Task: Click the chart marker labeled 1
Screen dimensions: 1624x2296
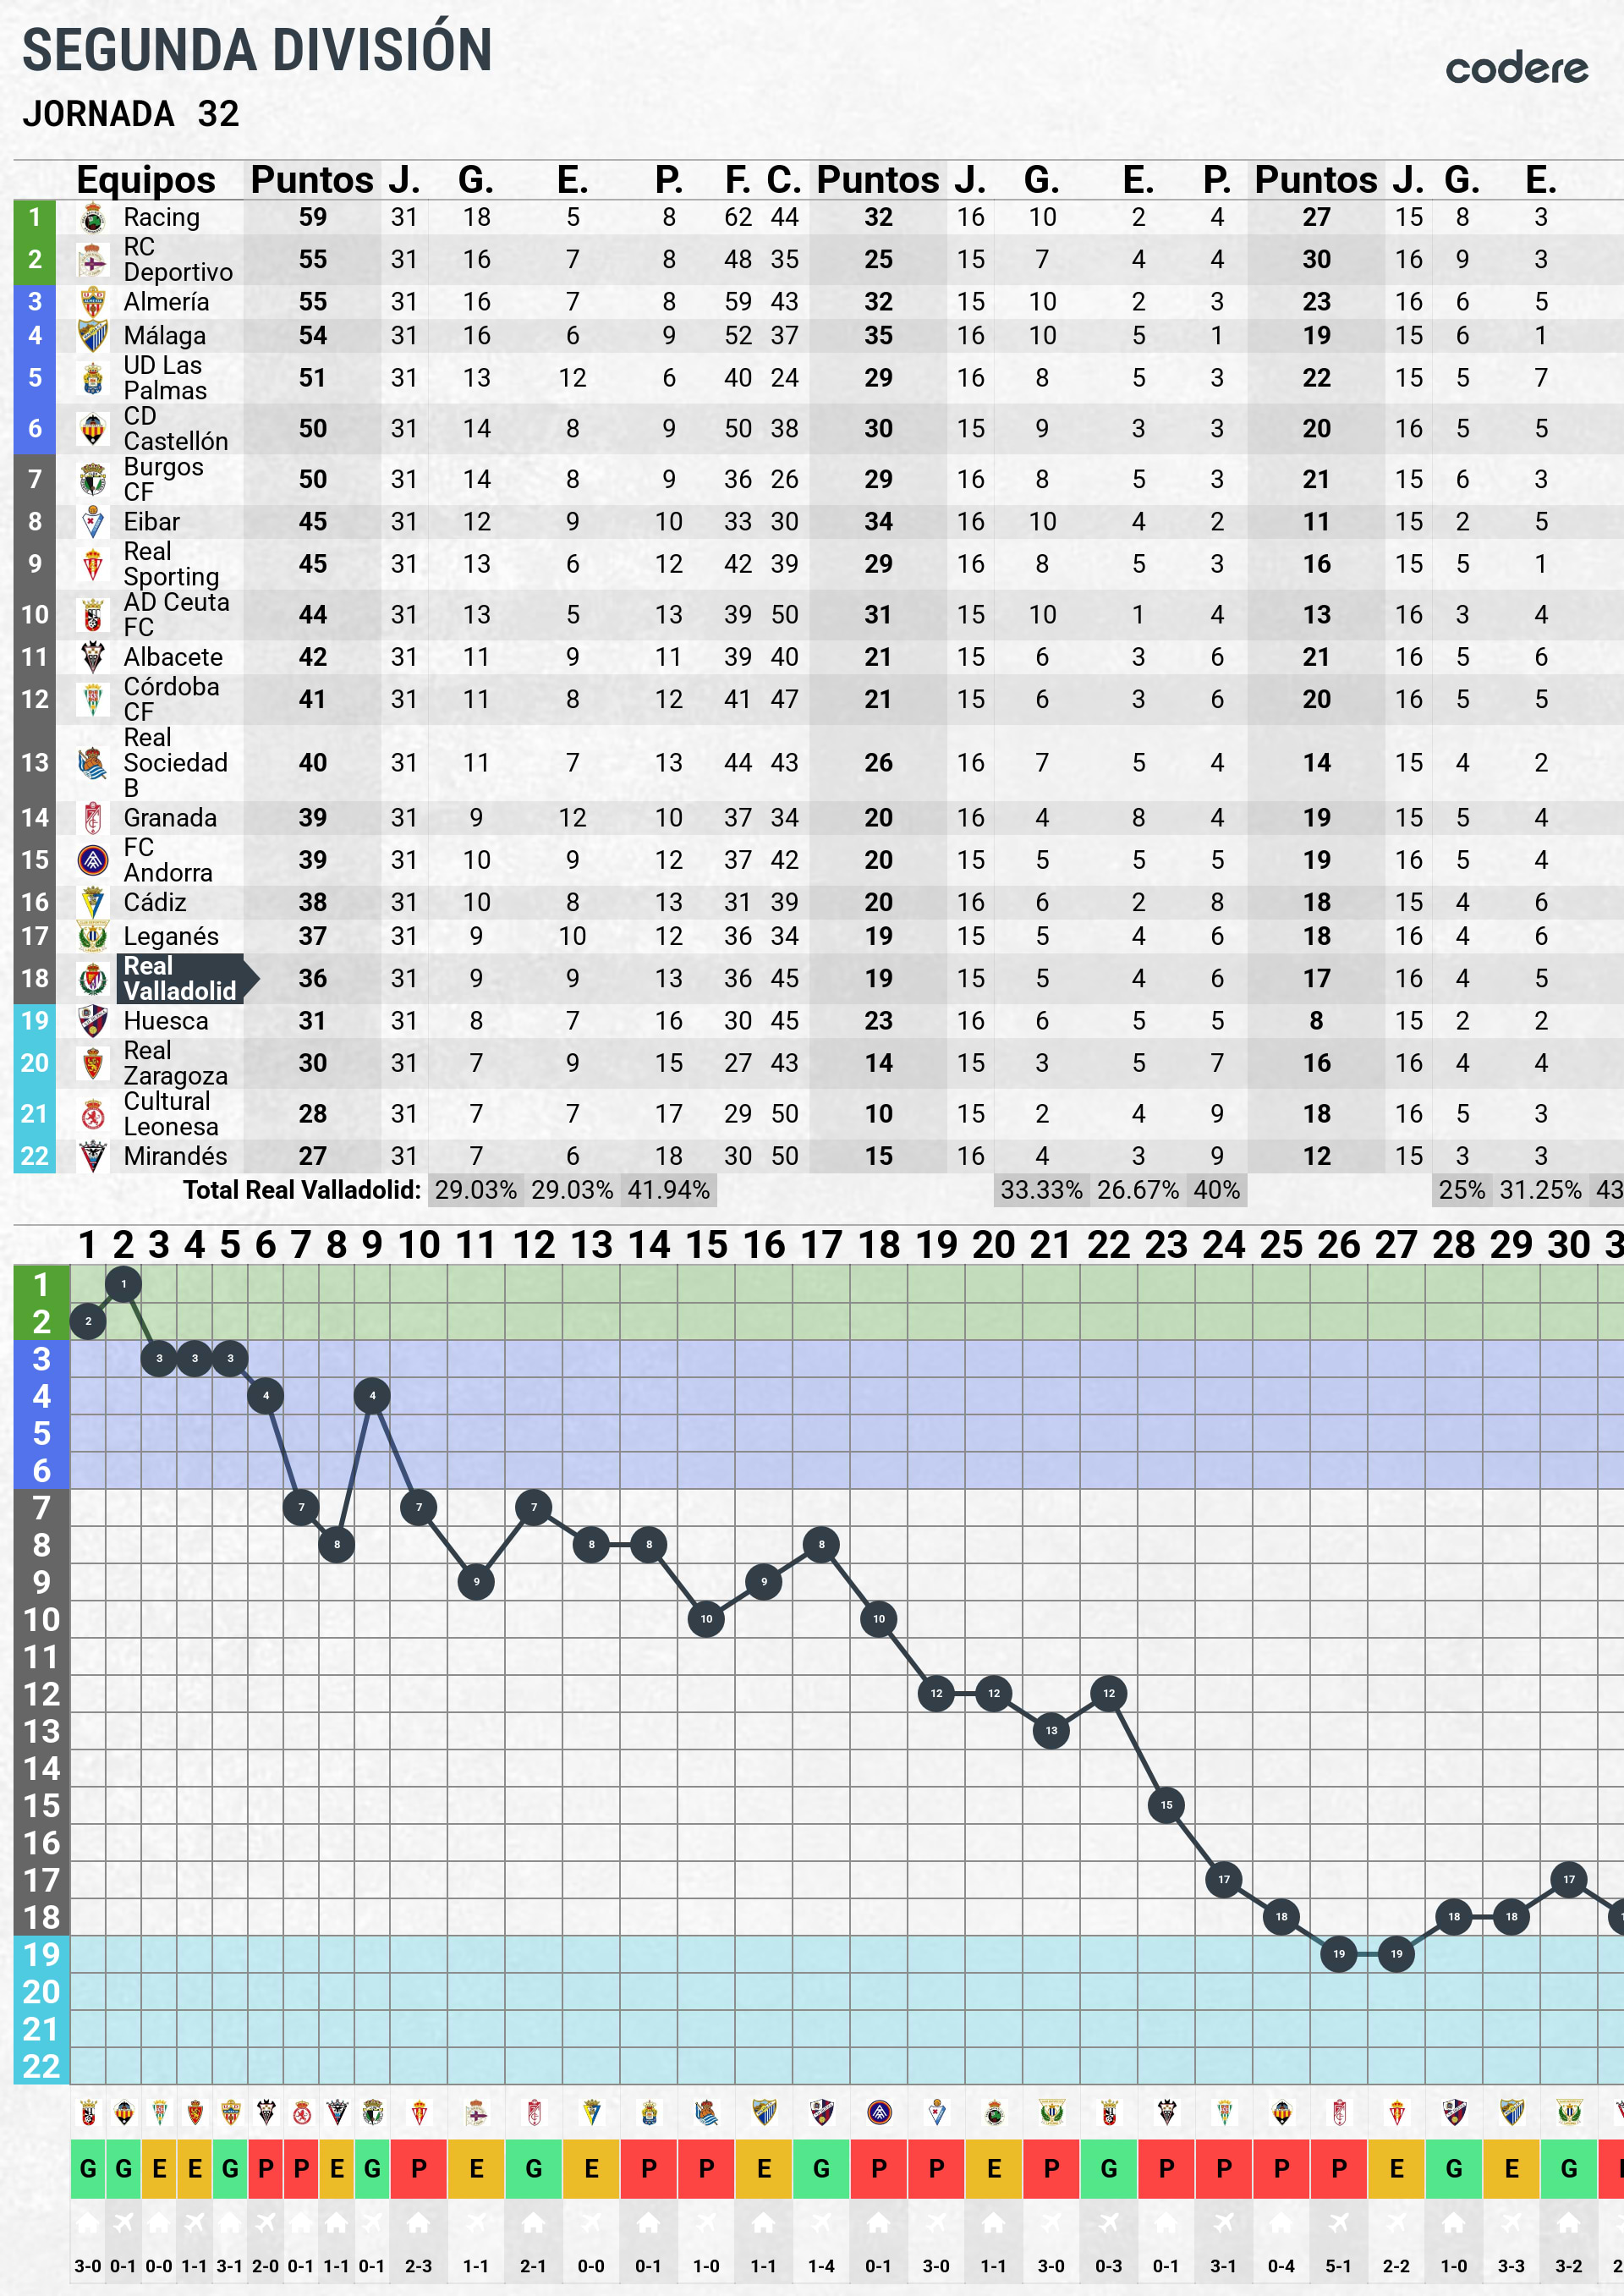Action: point(123,1283)
